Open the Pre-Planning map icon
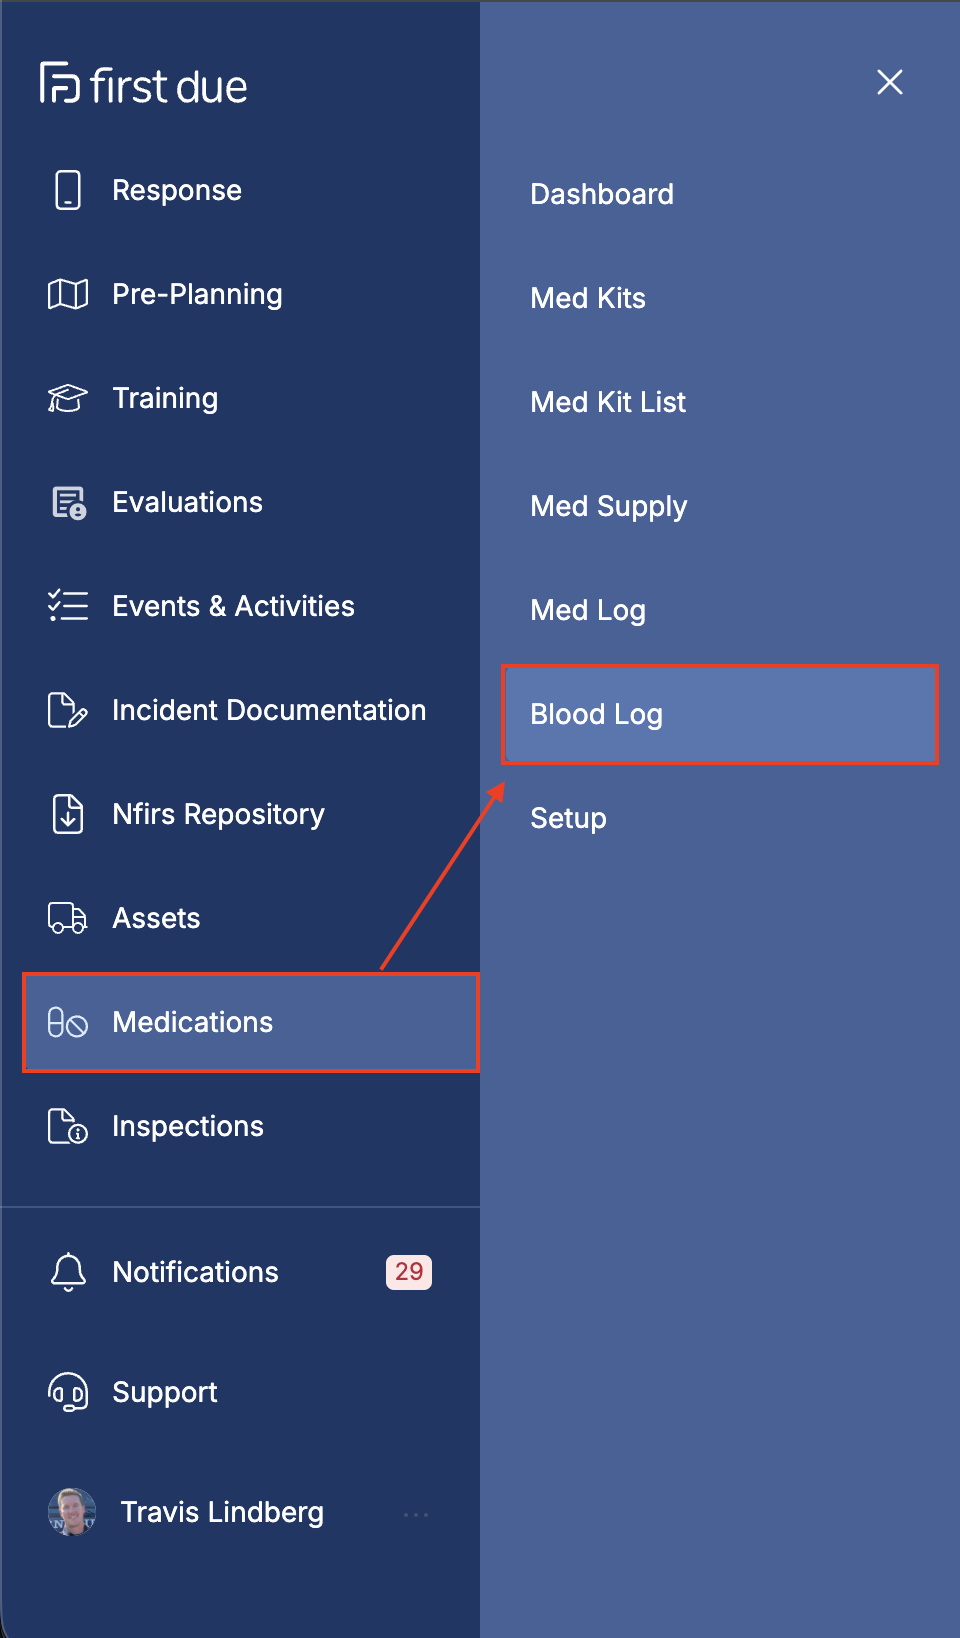960x1638 pixels. (x=68, y=294)
